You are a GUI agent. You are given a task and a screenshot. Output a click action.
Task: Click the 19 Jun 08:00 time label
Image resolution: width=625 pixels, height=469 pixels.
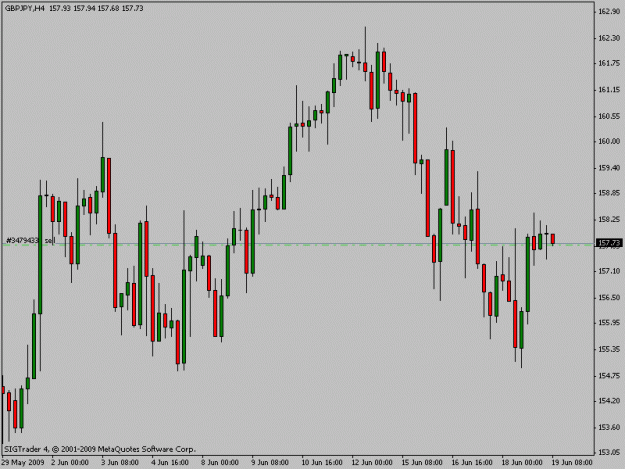[572, 463]
